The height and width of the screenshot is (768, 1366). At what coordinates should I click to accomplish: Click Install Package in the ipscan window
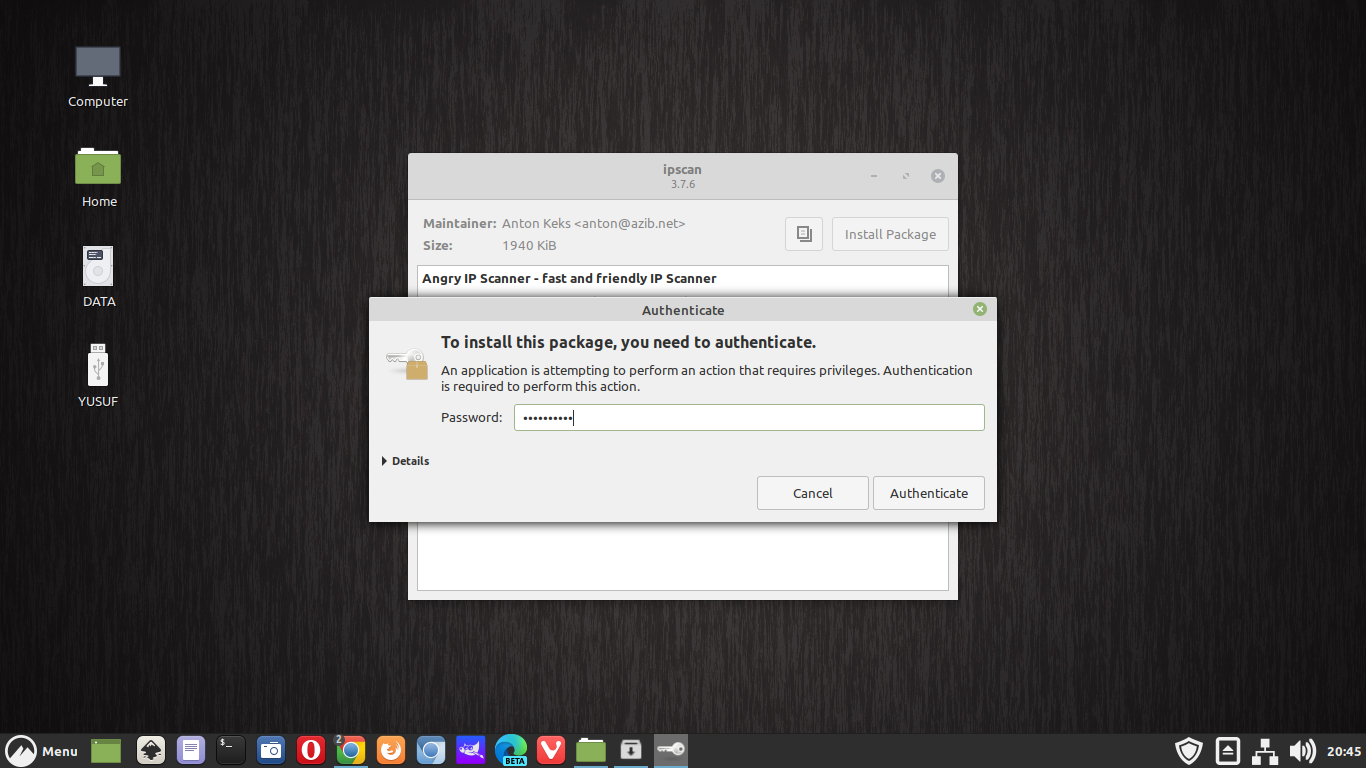coord(890,234)
